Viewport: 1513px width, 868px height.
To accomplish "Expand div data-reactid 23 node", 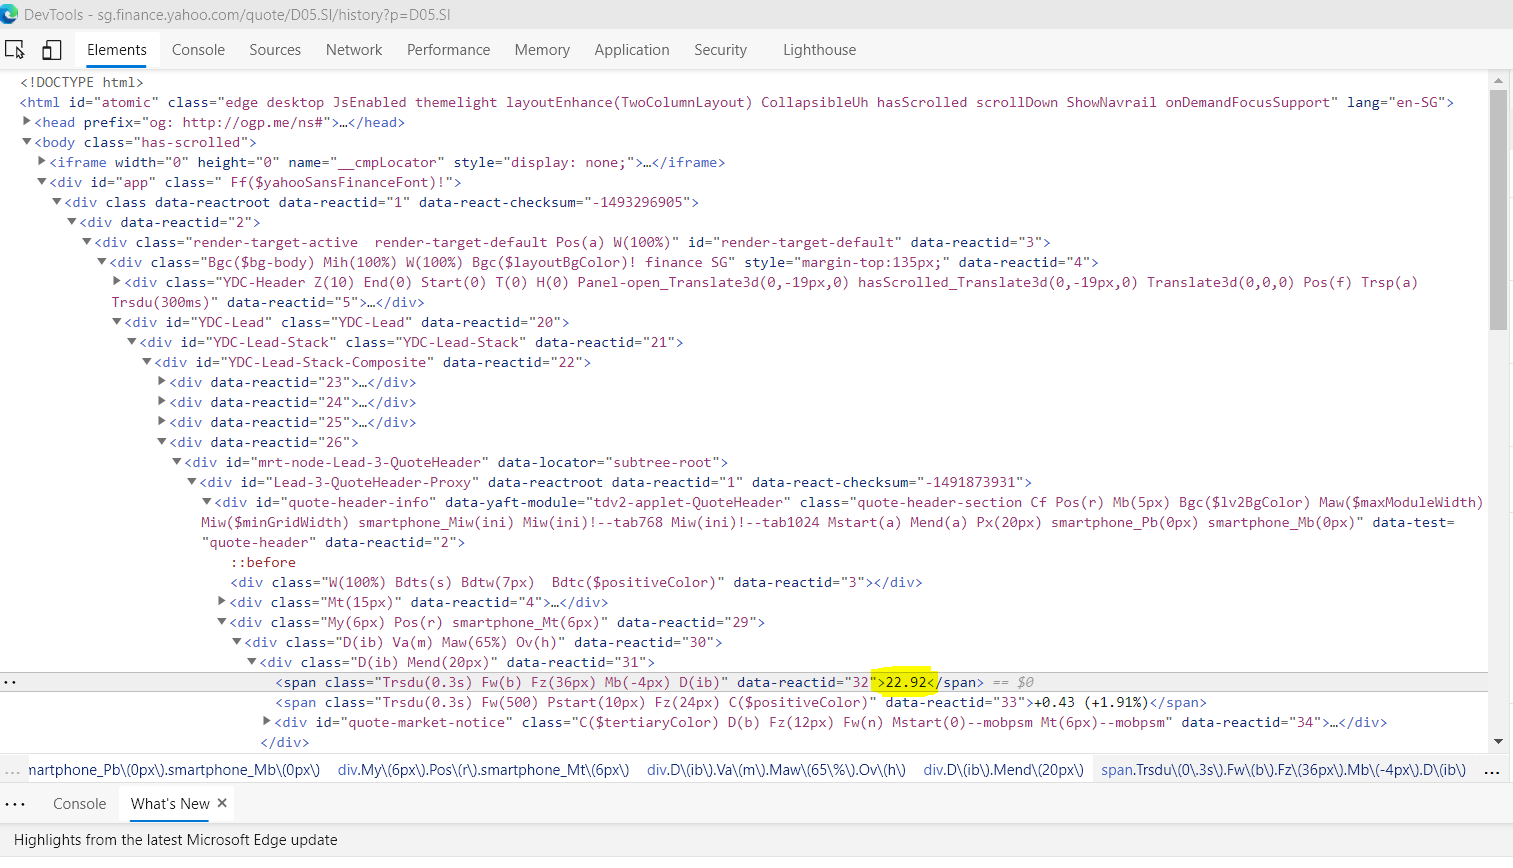I will point(162,382).
